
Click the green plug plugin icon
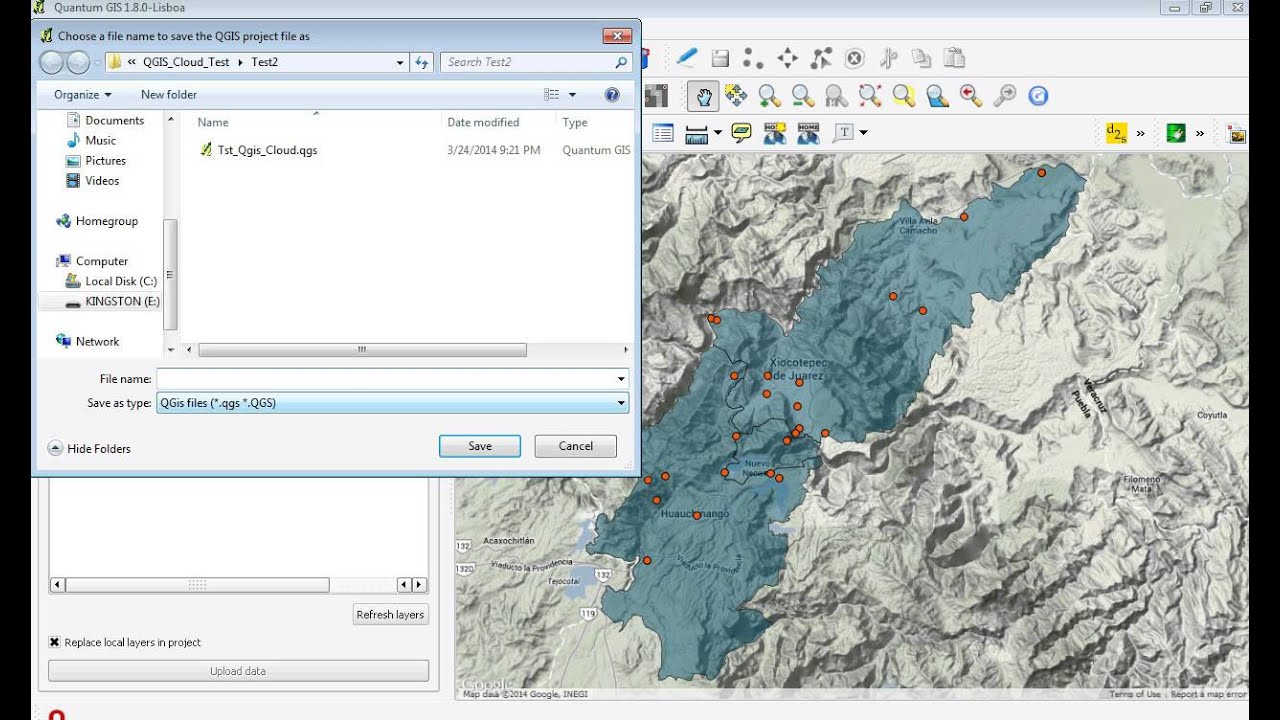(x=1176, y=133)
